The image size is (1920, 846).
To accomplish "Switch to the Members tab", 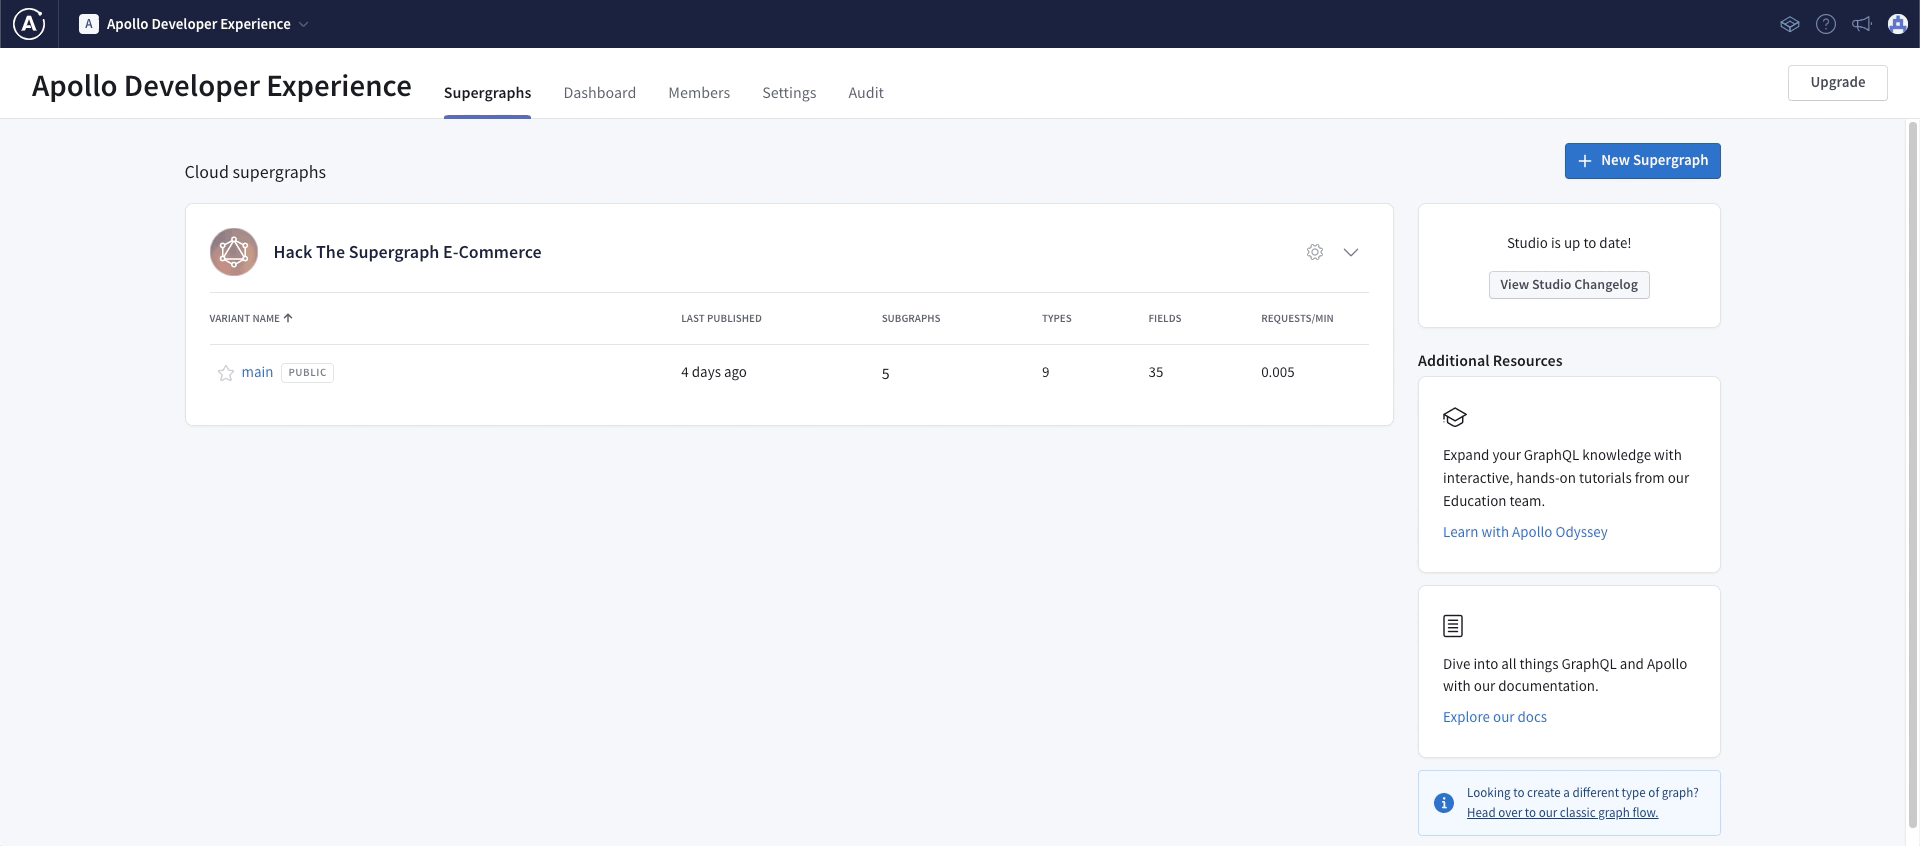I will (699, 93).
